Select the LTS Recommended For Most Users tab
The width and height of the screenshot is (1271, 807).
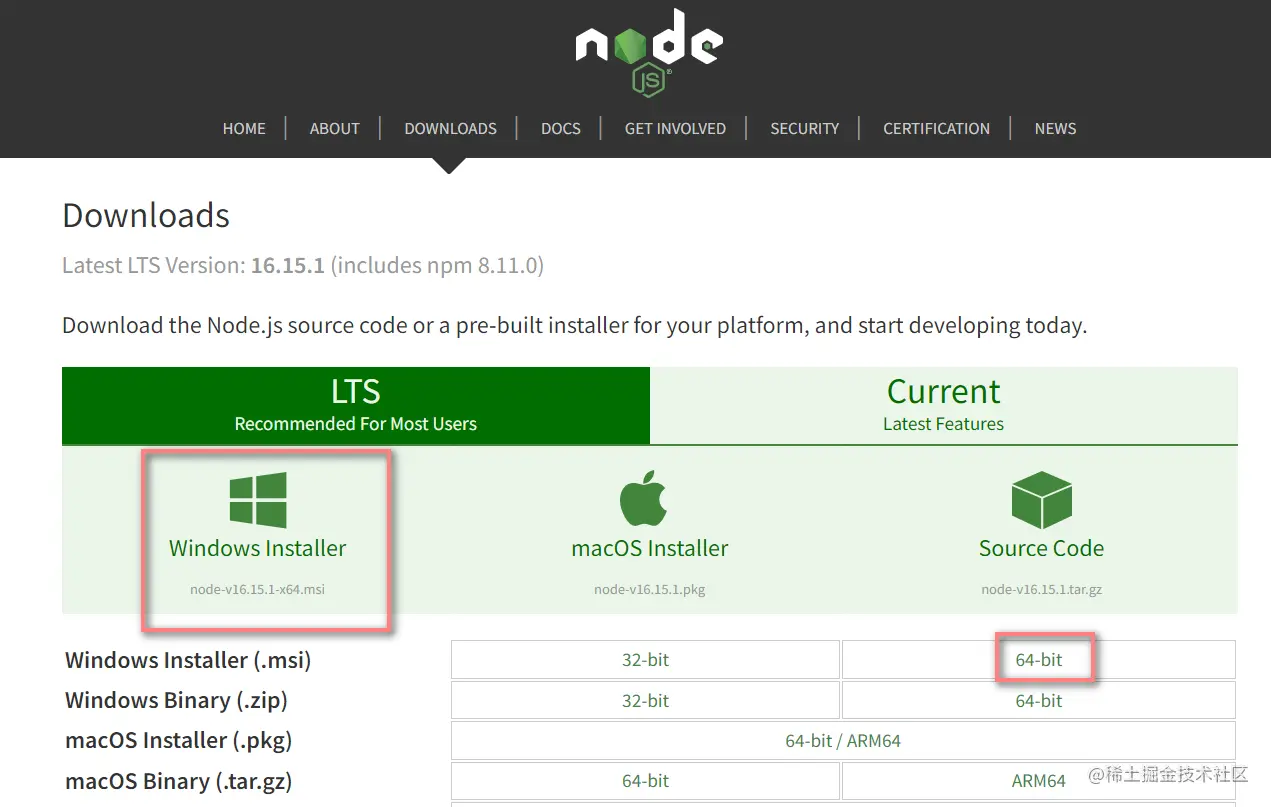coord(356,405)
